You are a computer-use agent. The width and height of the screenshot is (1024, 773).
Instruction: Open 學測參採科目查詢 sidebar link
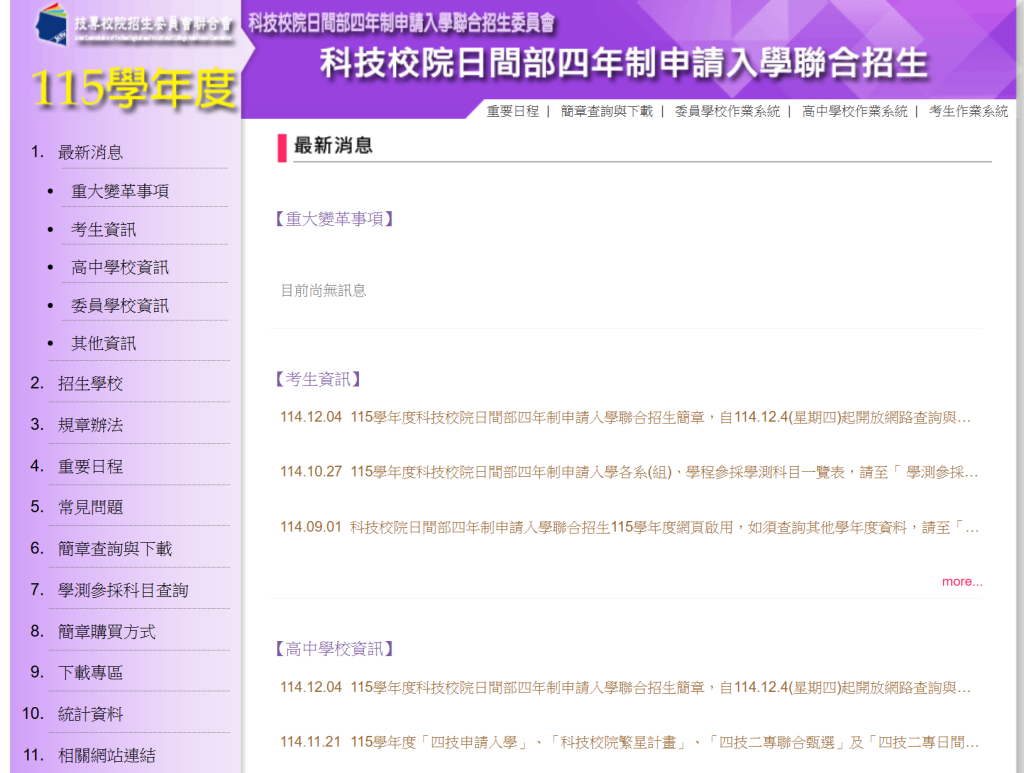pyautogui.click(x=122, y=590)
